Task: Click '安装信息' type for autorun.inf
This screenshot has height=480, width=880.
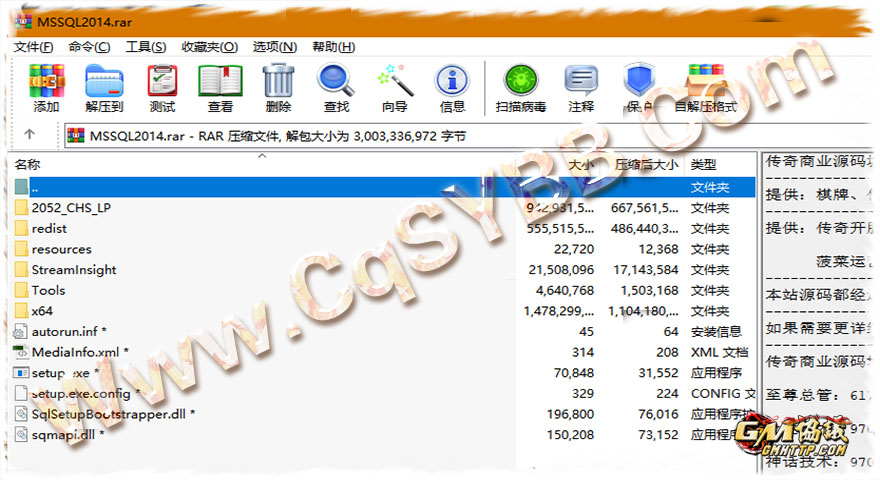Action: (x=716, y=332)
